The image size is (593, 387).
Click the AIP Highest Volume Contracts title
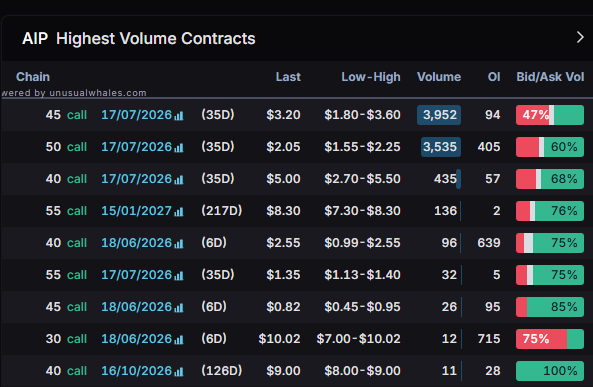tap(138, 39)
